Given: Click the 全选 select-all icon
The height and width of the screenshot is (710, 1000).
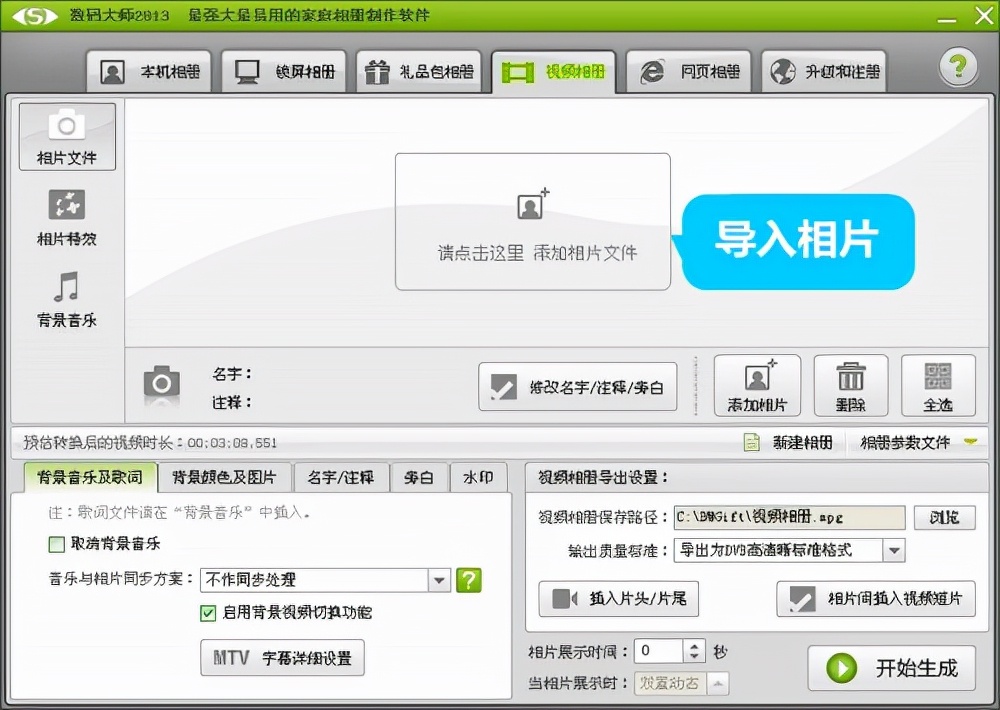Looking at the screenshot, I should tap(938, 384).
